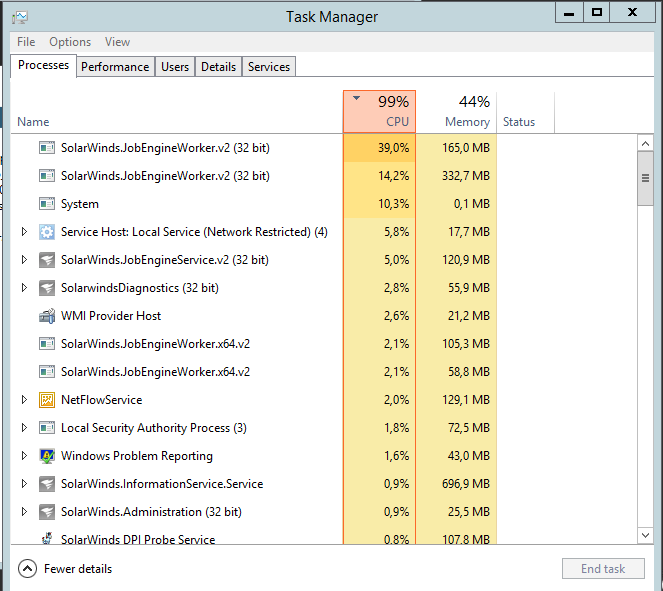This screenshot has height=591, width=663.
Task: Click the Service Host gear icon
Action: point(47,232)
